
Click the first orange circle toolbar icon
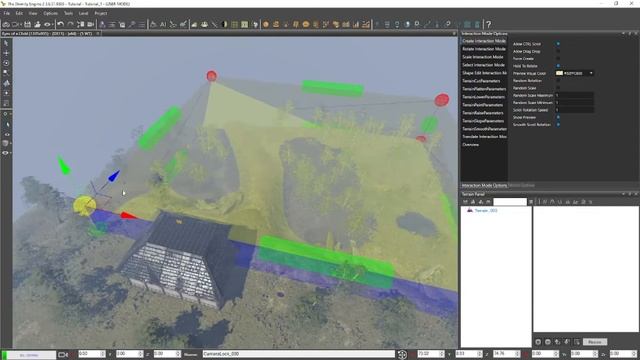pyautogui.click(x=266, y=24)
